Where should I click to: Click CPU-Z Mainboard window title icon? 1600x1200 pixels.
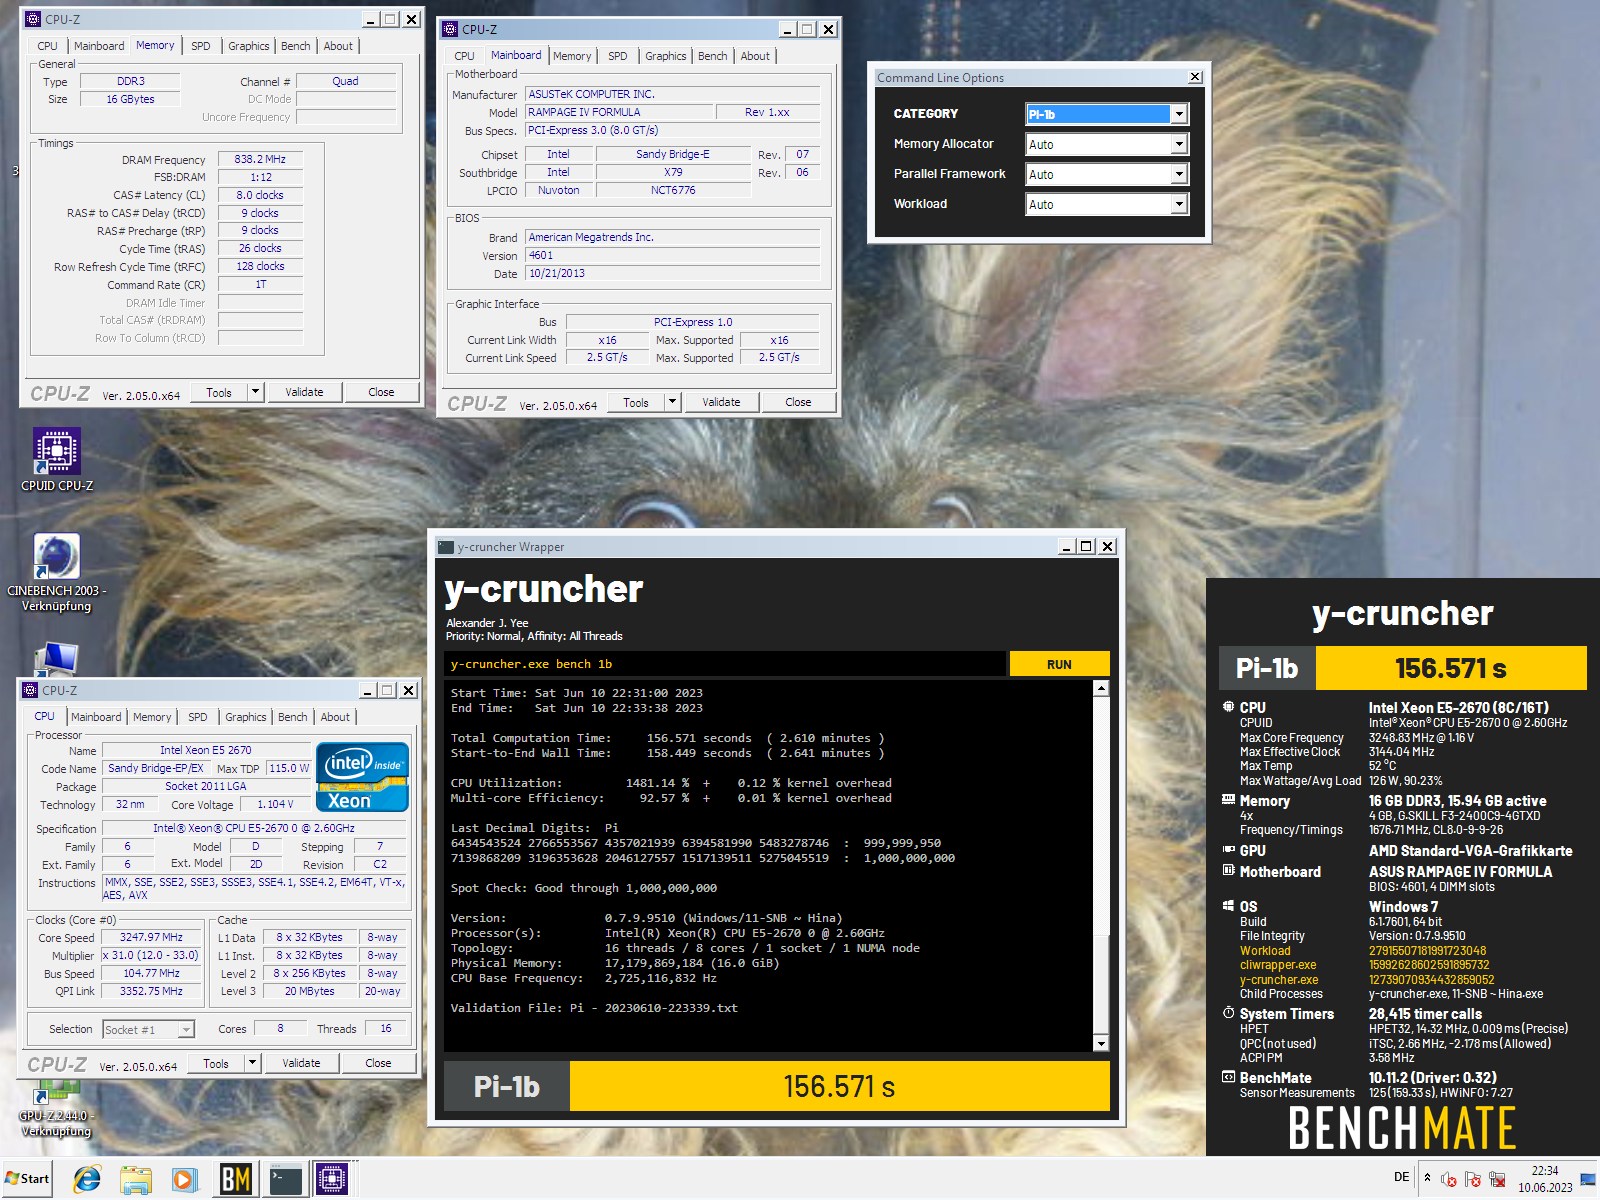450,29
